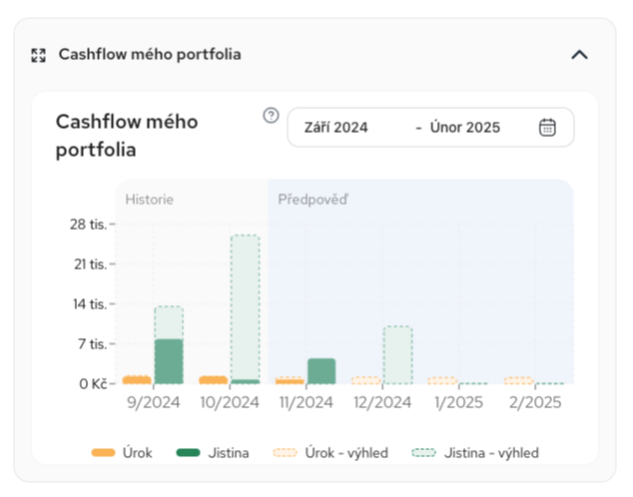The image size is (633, 497).
Task: Edit the Únor 2025 end date
Action: pos(465,128)
